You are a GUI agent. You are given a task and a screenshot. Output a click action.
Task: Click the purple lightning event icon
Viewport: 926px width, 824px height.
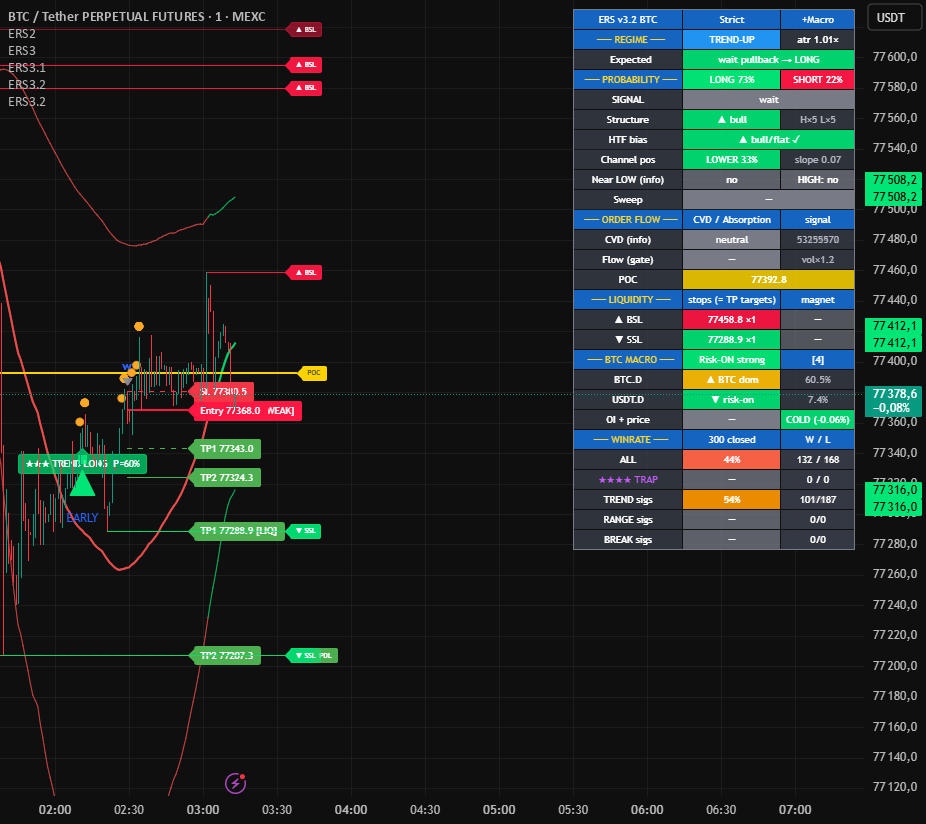point(236,783)
